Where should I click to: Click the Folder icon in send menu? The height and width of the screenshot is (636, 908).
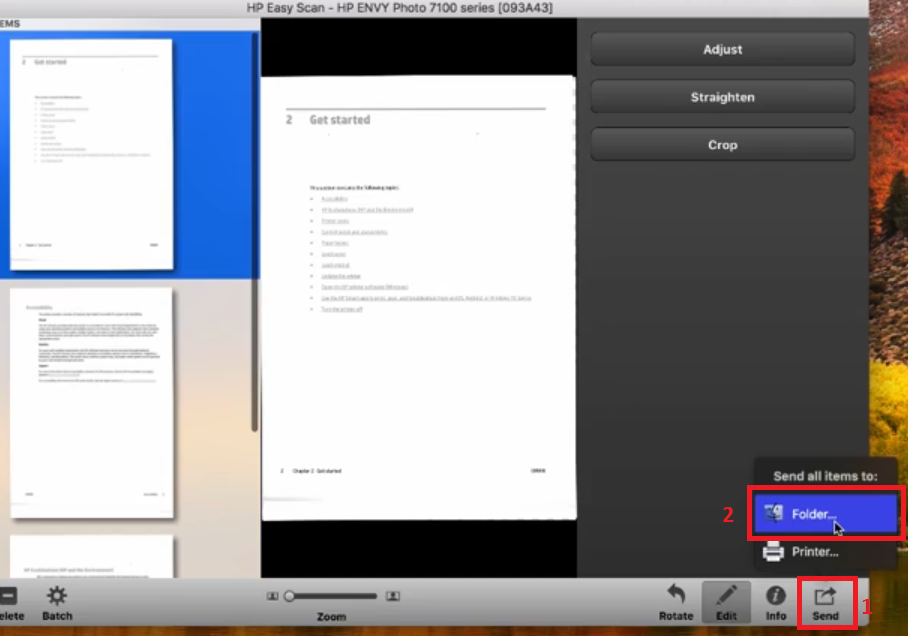tap(774, 513)
